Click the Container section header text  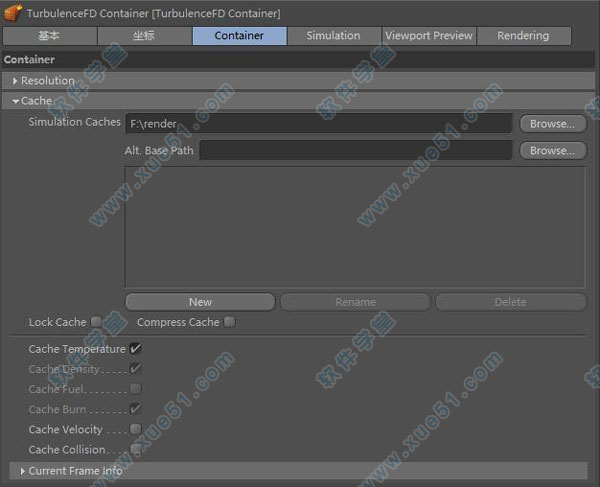pyautogui.click(x=29, y=60)
